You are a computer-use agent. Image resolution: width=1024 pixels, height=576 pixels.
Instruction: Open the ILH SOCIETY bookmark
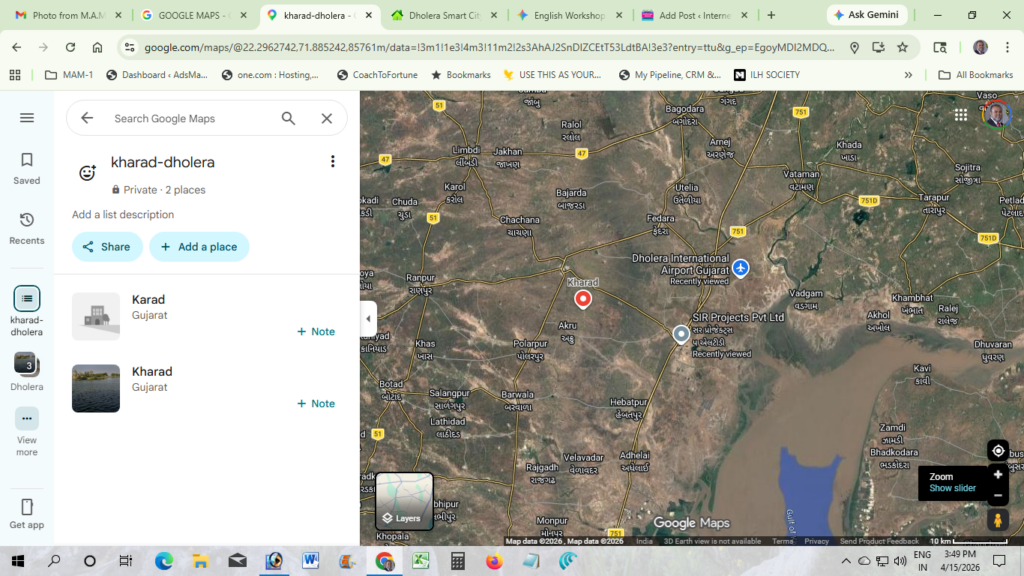[767, 75]
